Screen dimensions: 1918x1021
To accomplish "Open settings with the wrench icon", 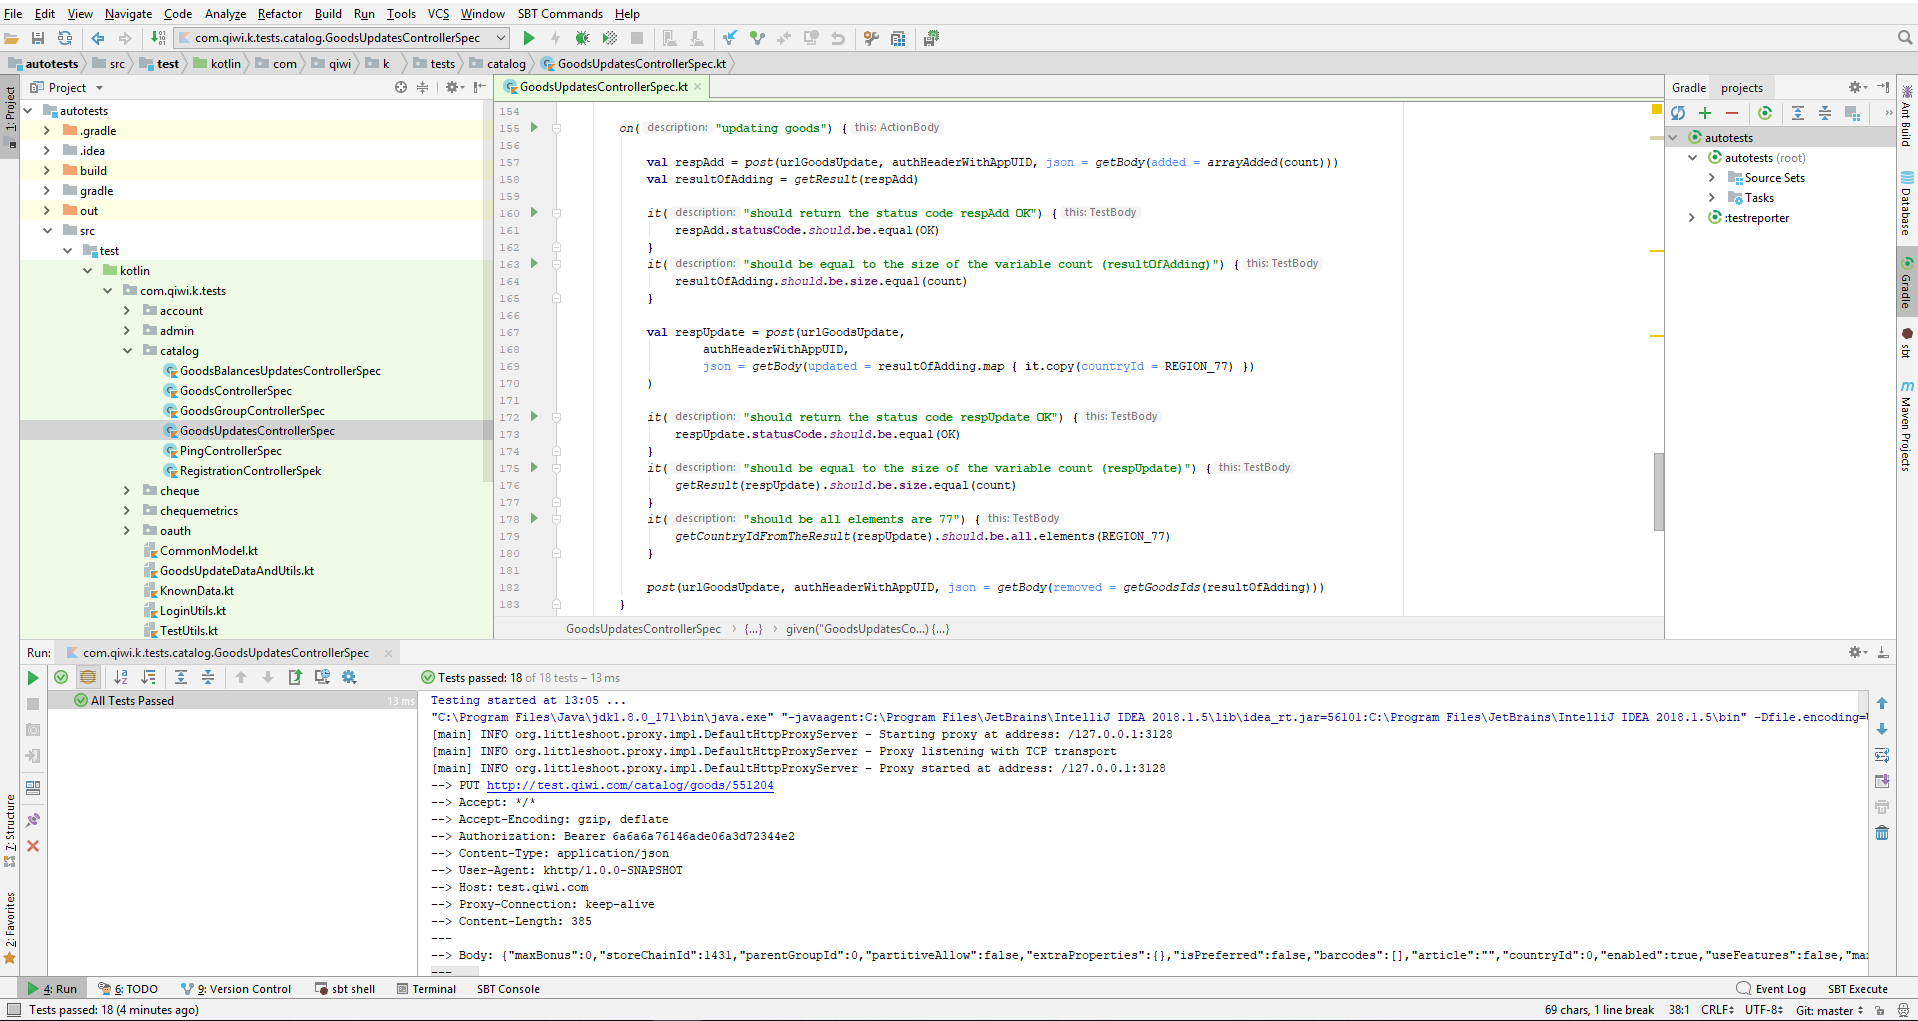I will coord(871,38).
